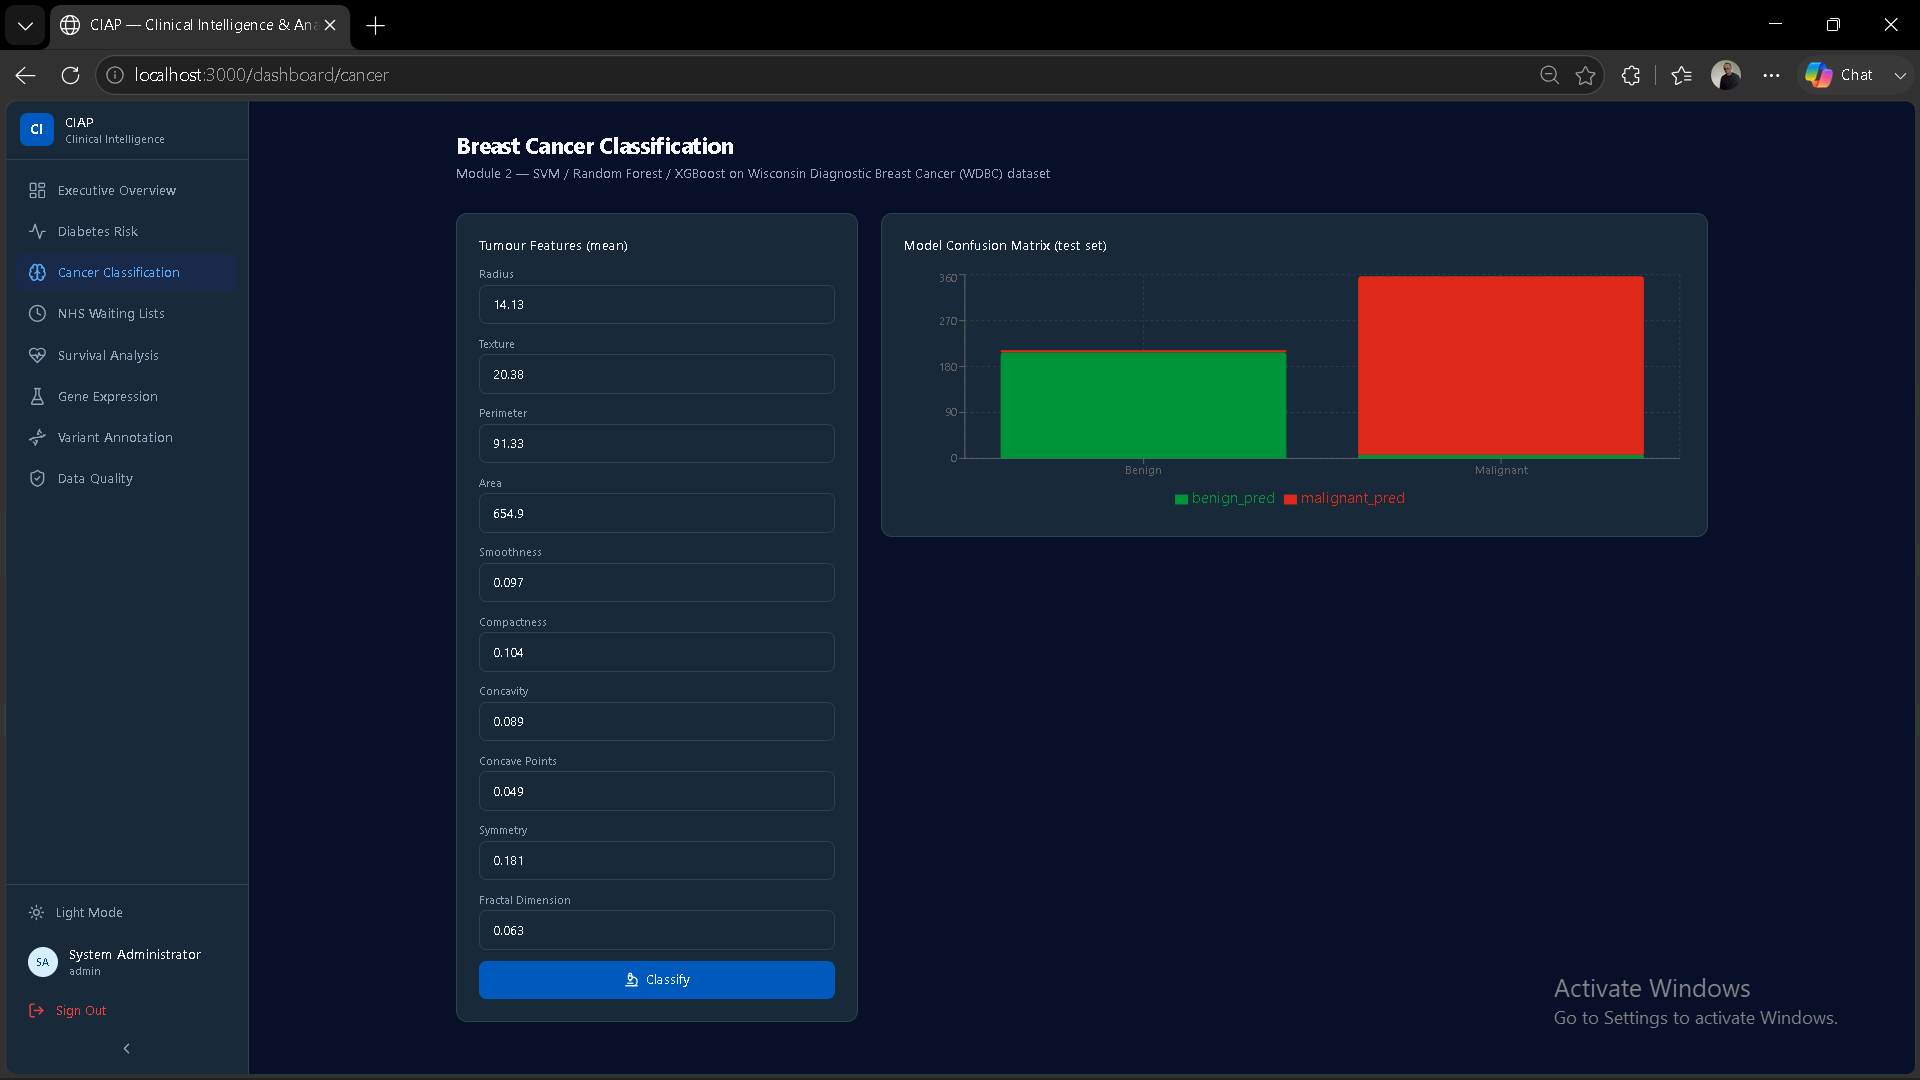Open Data Quality page
The image size is (1920, 1080).
click(x=127, y=478)
